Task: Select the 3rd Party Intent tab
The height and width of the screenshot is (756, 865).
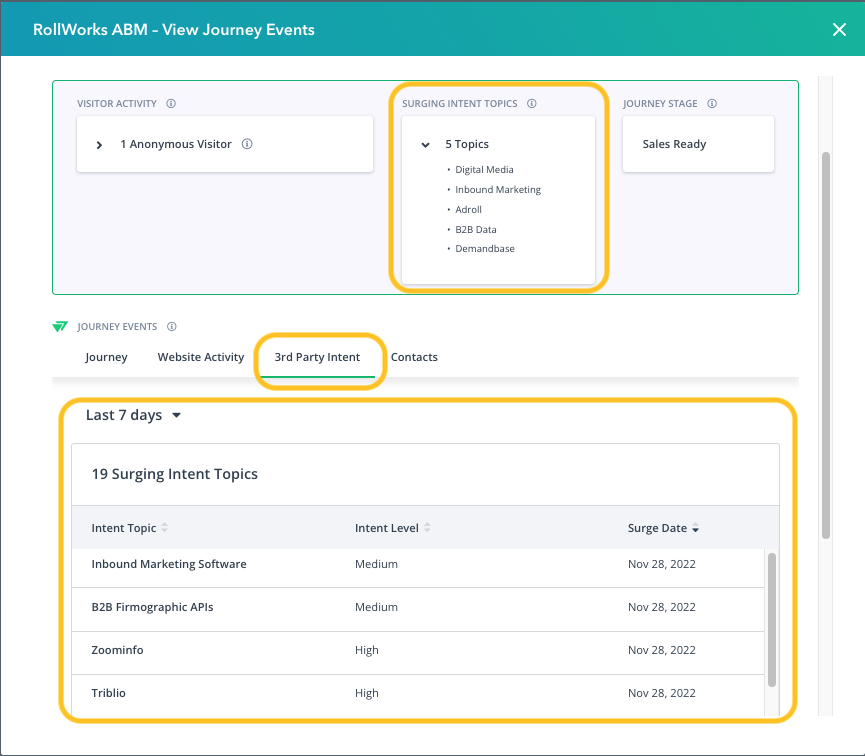Action: pos(317,357)
